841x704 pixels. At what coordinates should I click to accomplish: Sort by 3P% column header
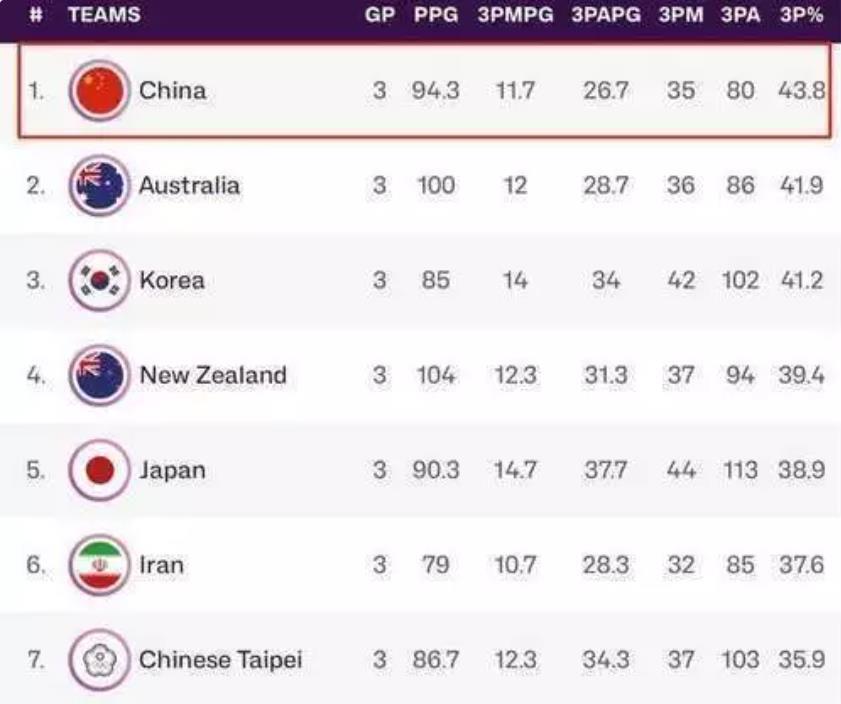click(801, 14)
